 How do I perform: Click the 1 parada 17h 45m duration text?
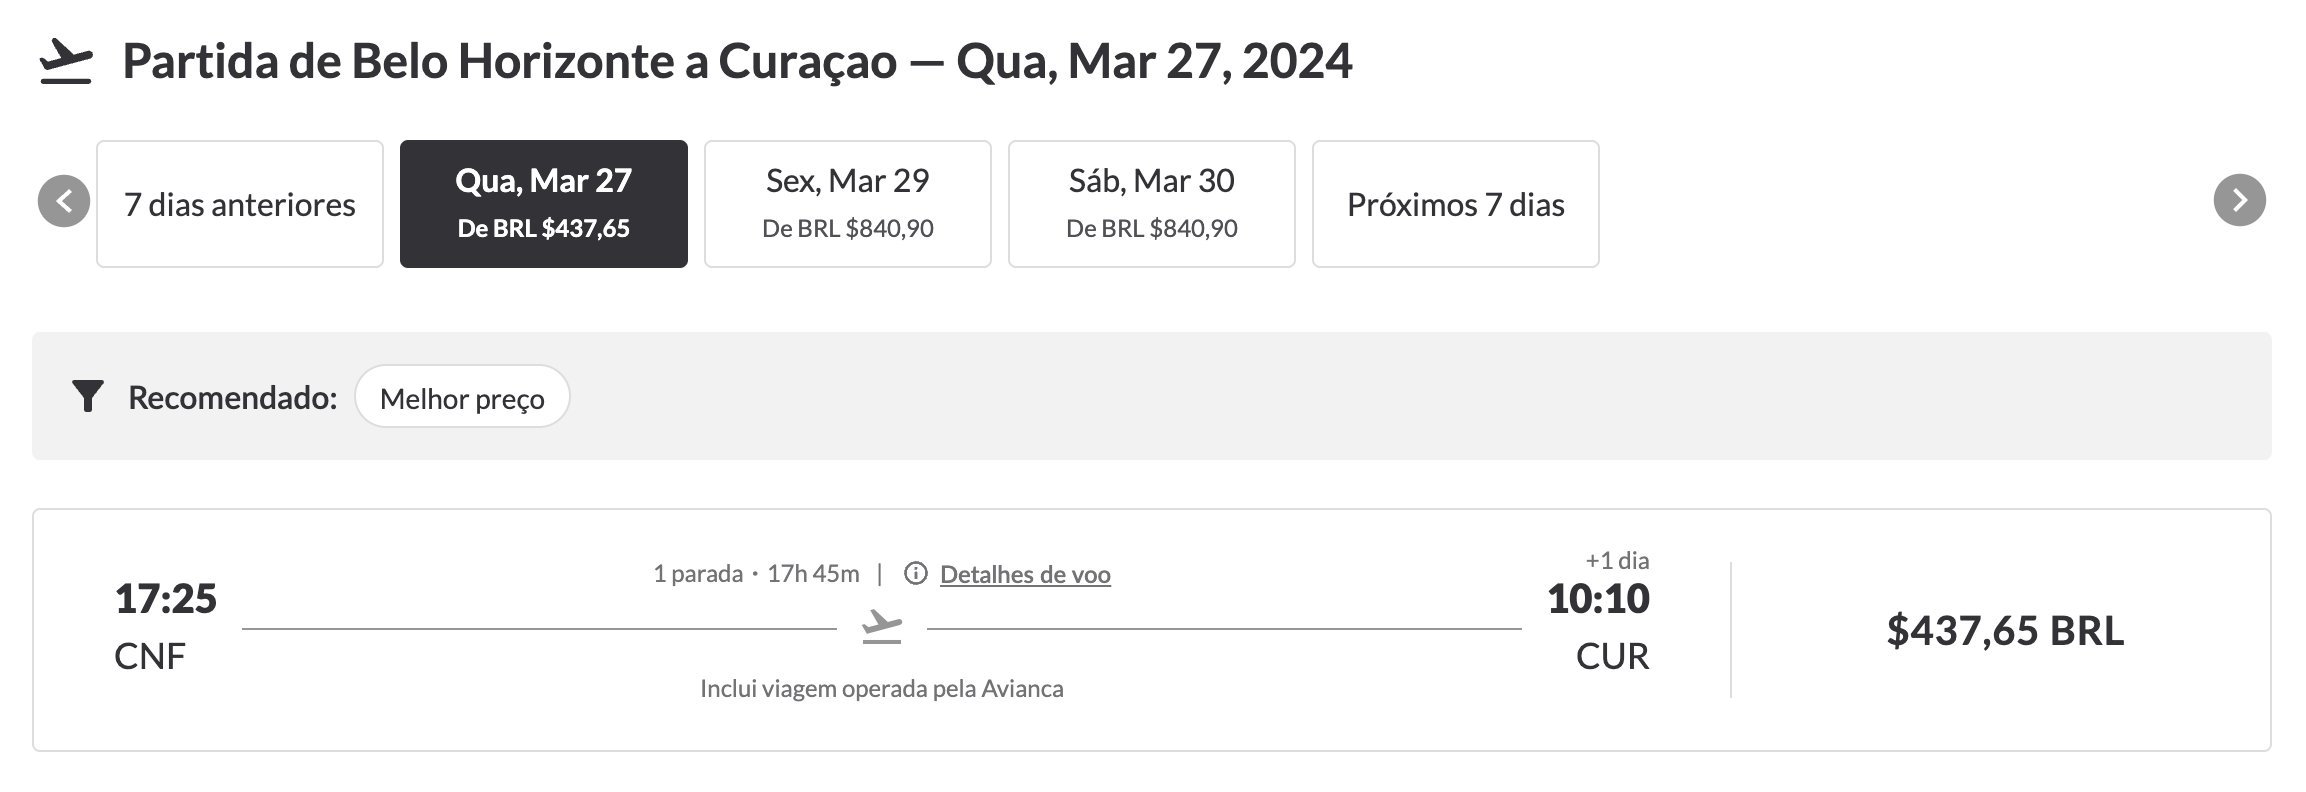[x=756, y=574]
